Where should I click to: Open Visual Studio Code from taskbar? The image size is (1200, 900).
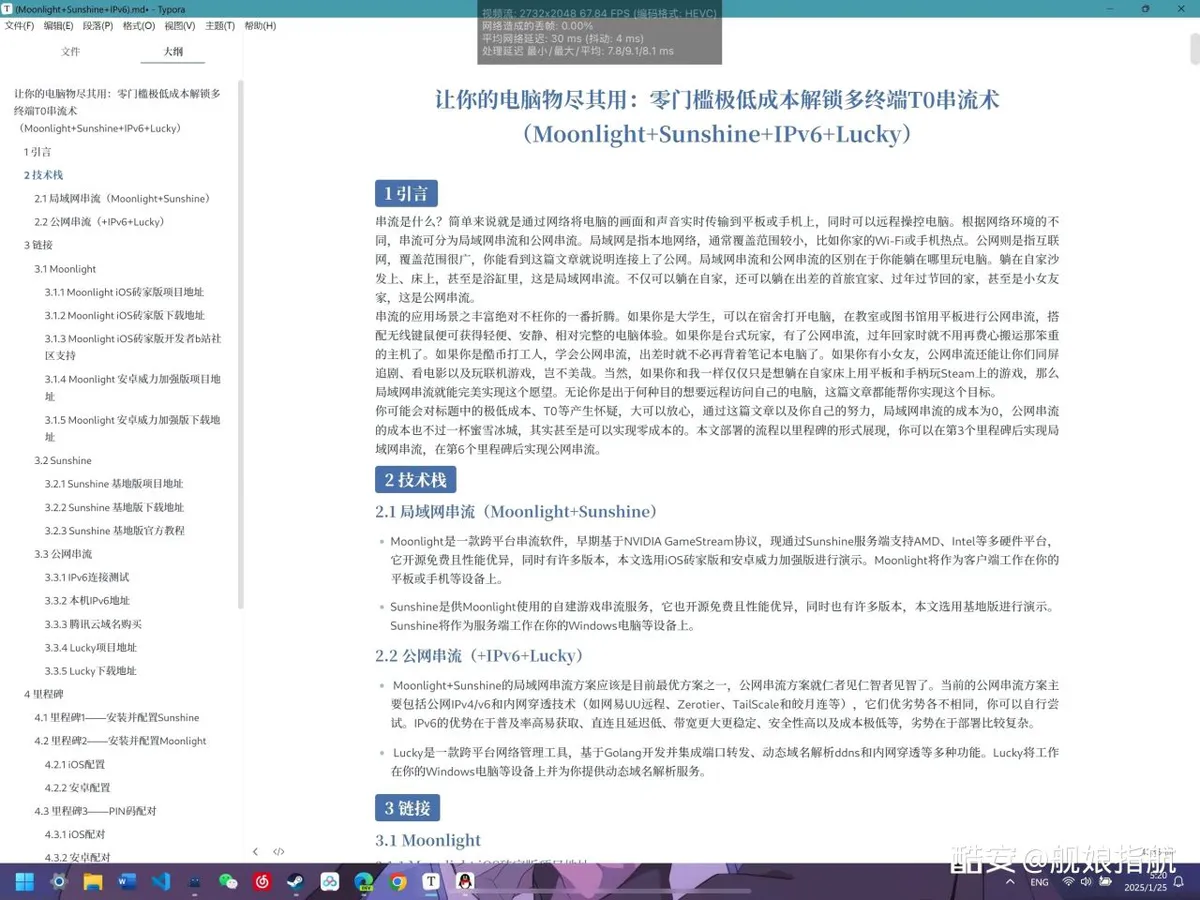[161, 882]
